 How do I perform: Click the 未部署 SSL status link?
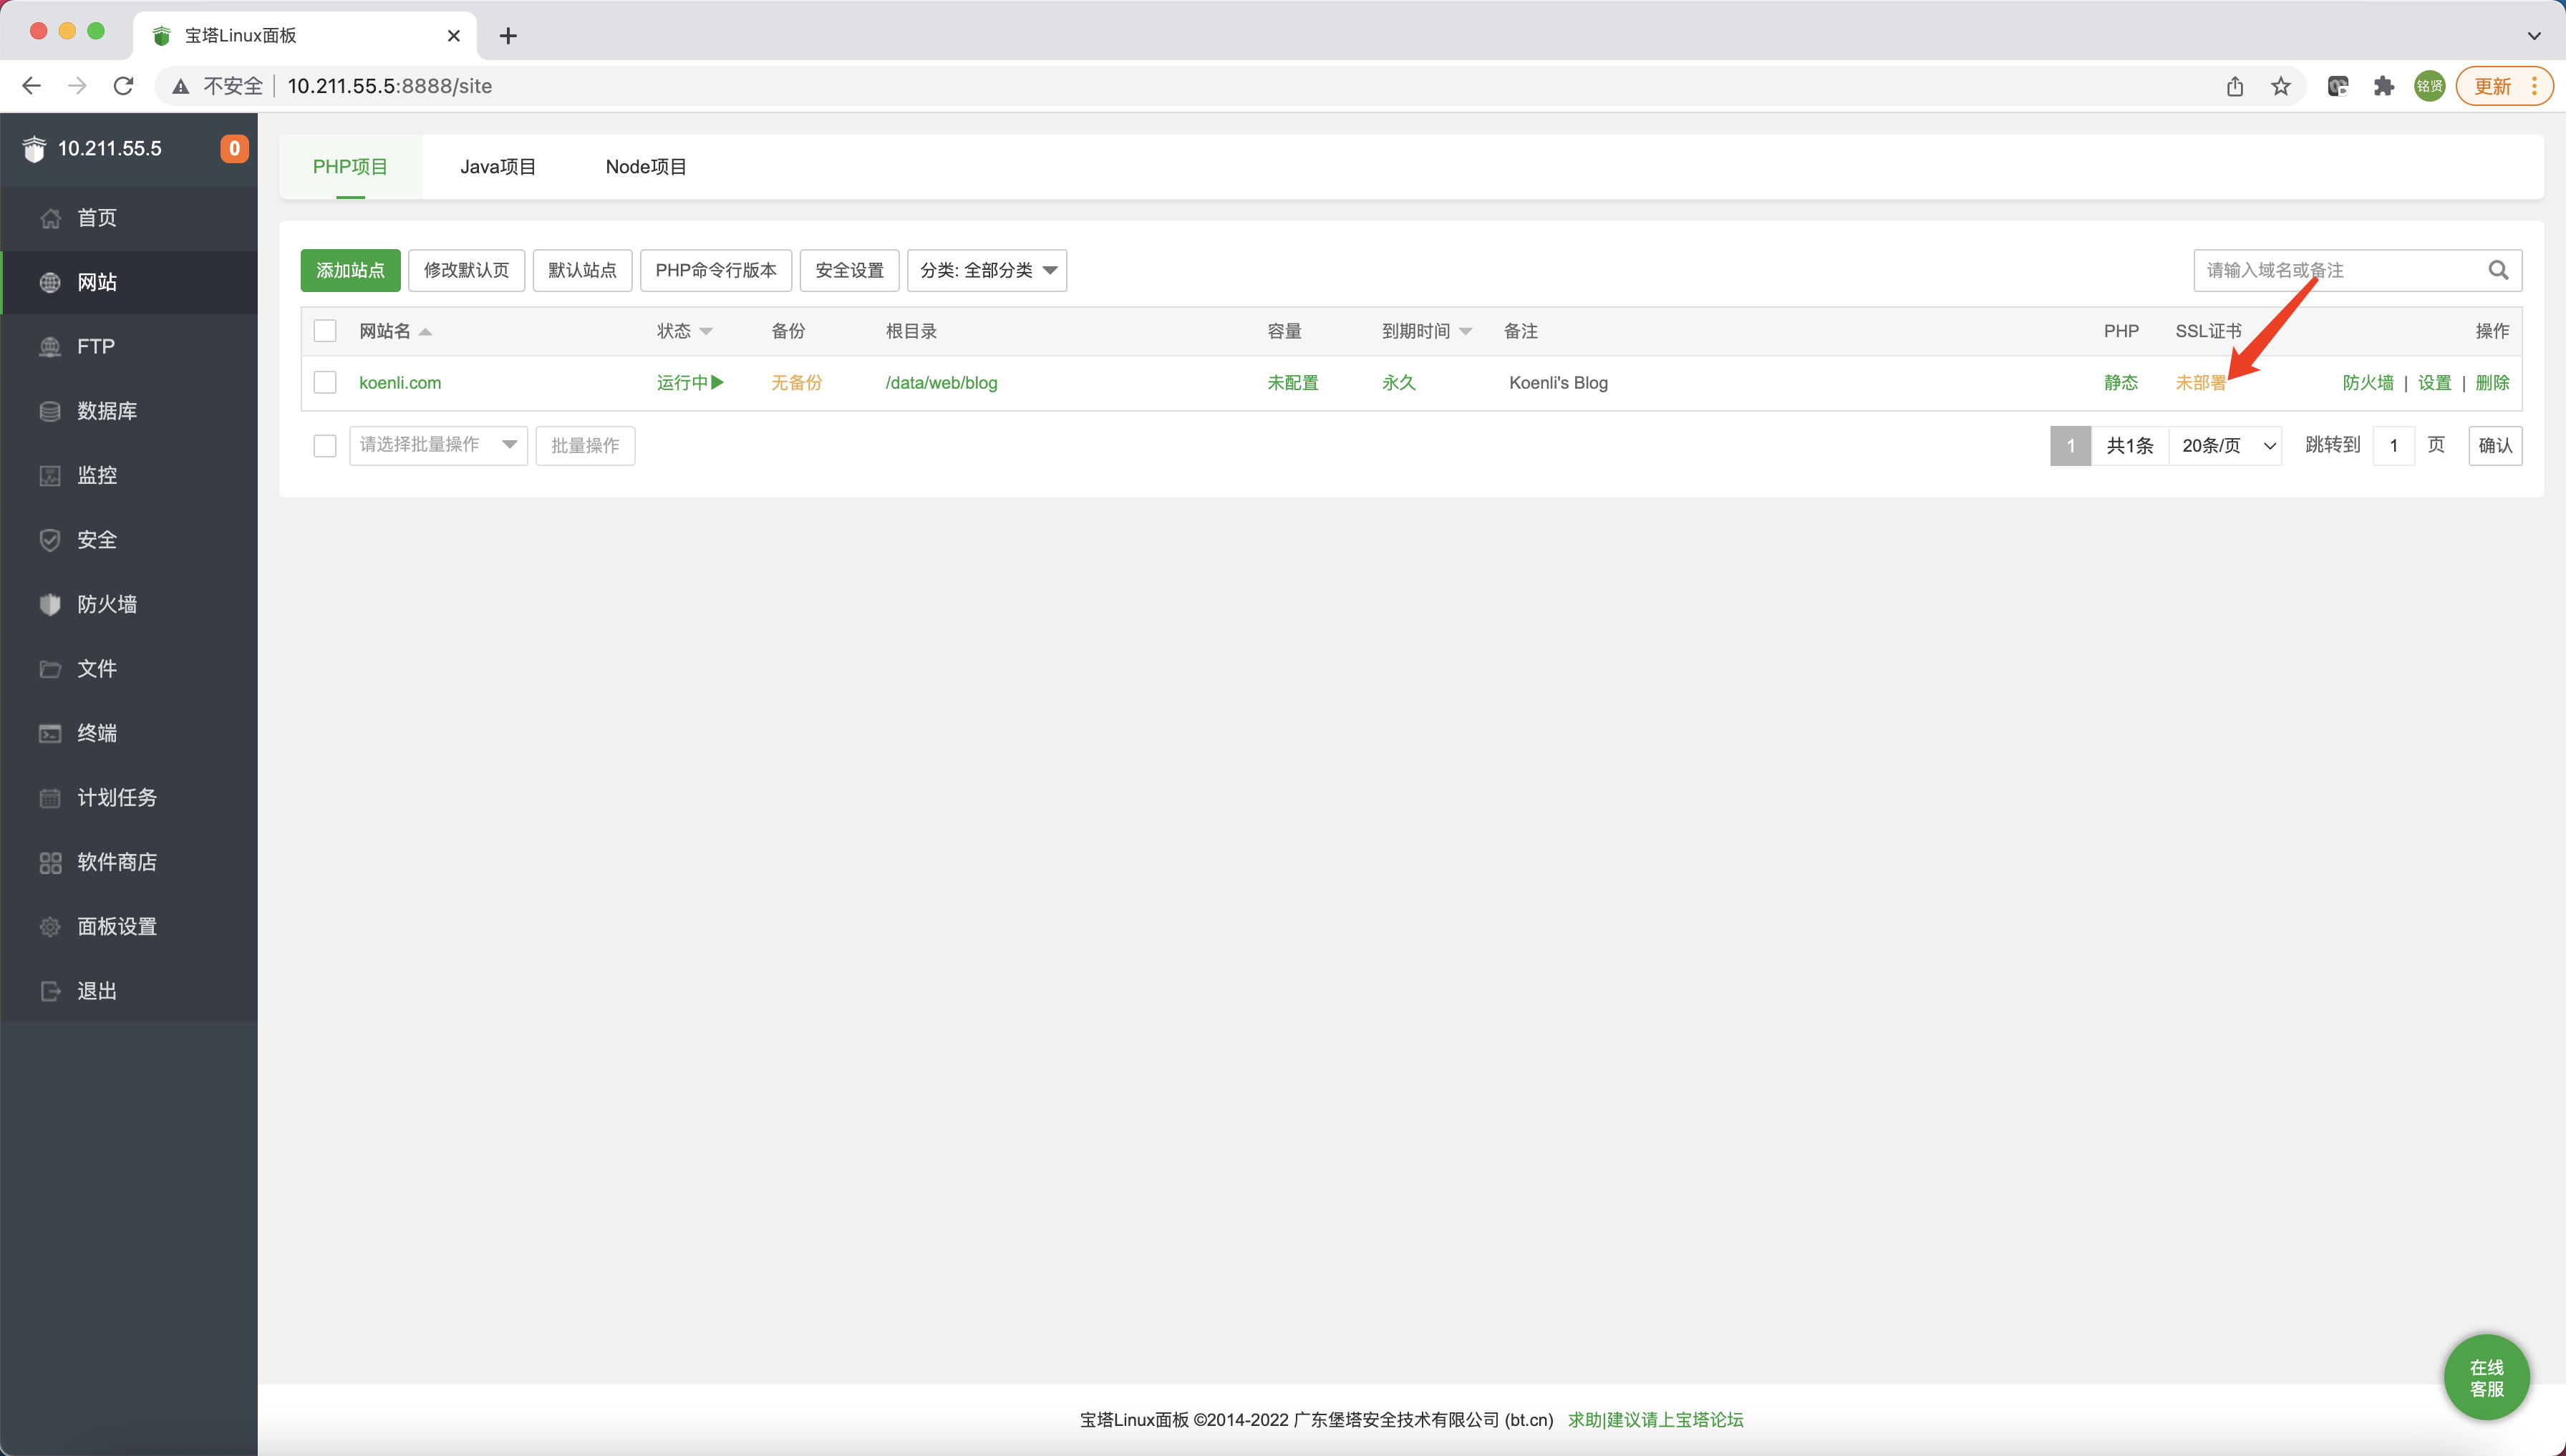(x=2201, y=382)
